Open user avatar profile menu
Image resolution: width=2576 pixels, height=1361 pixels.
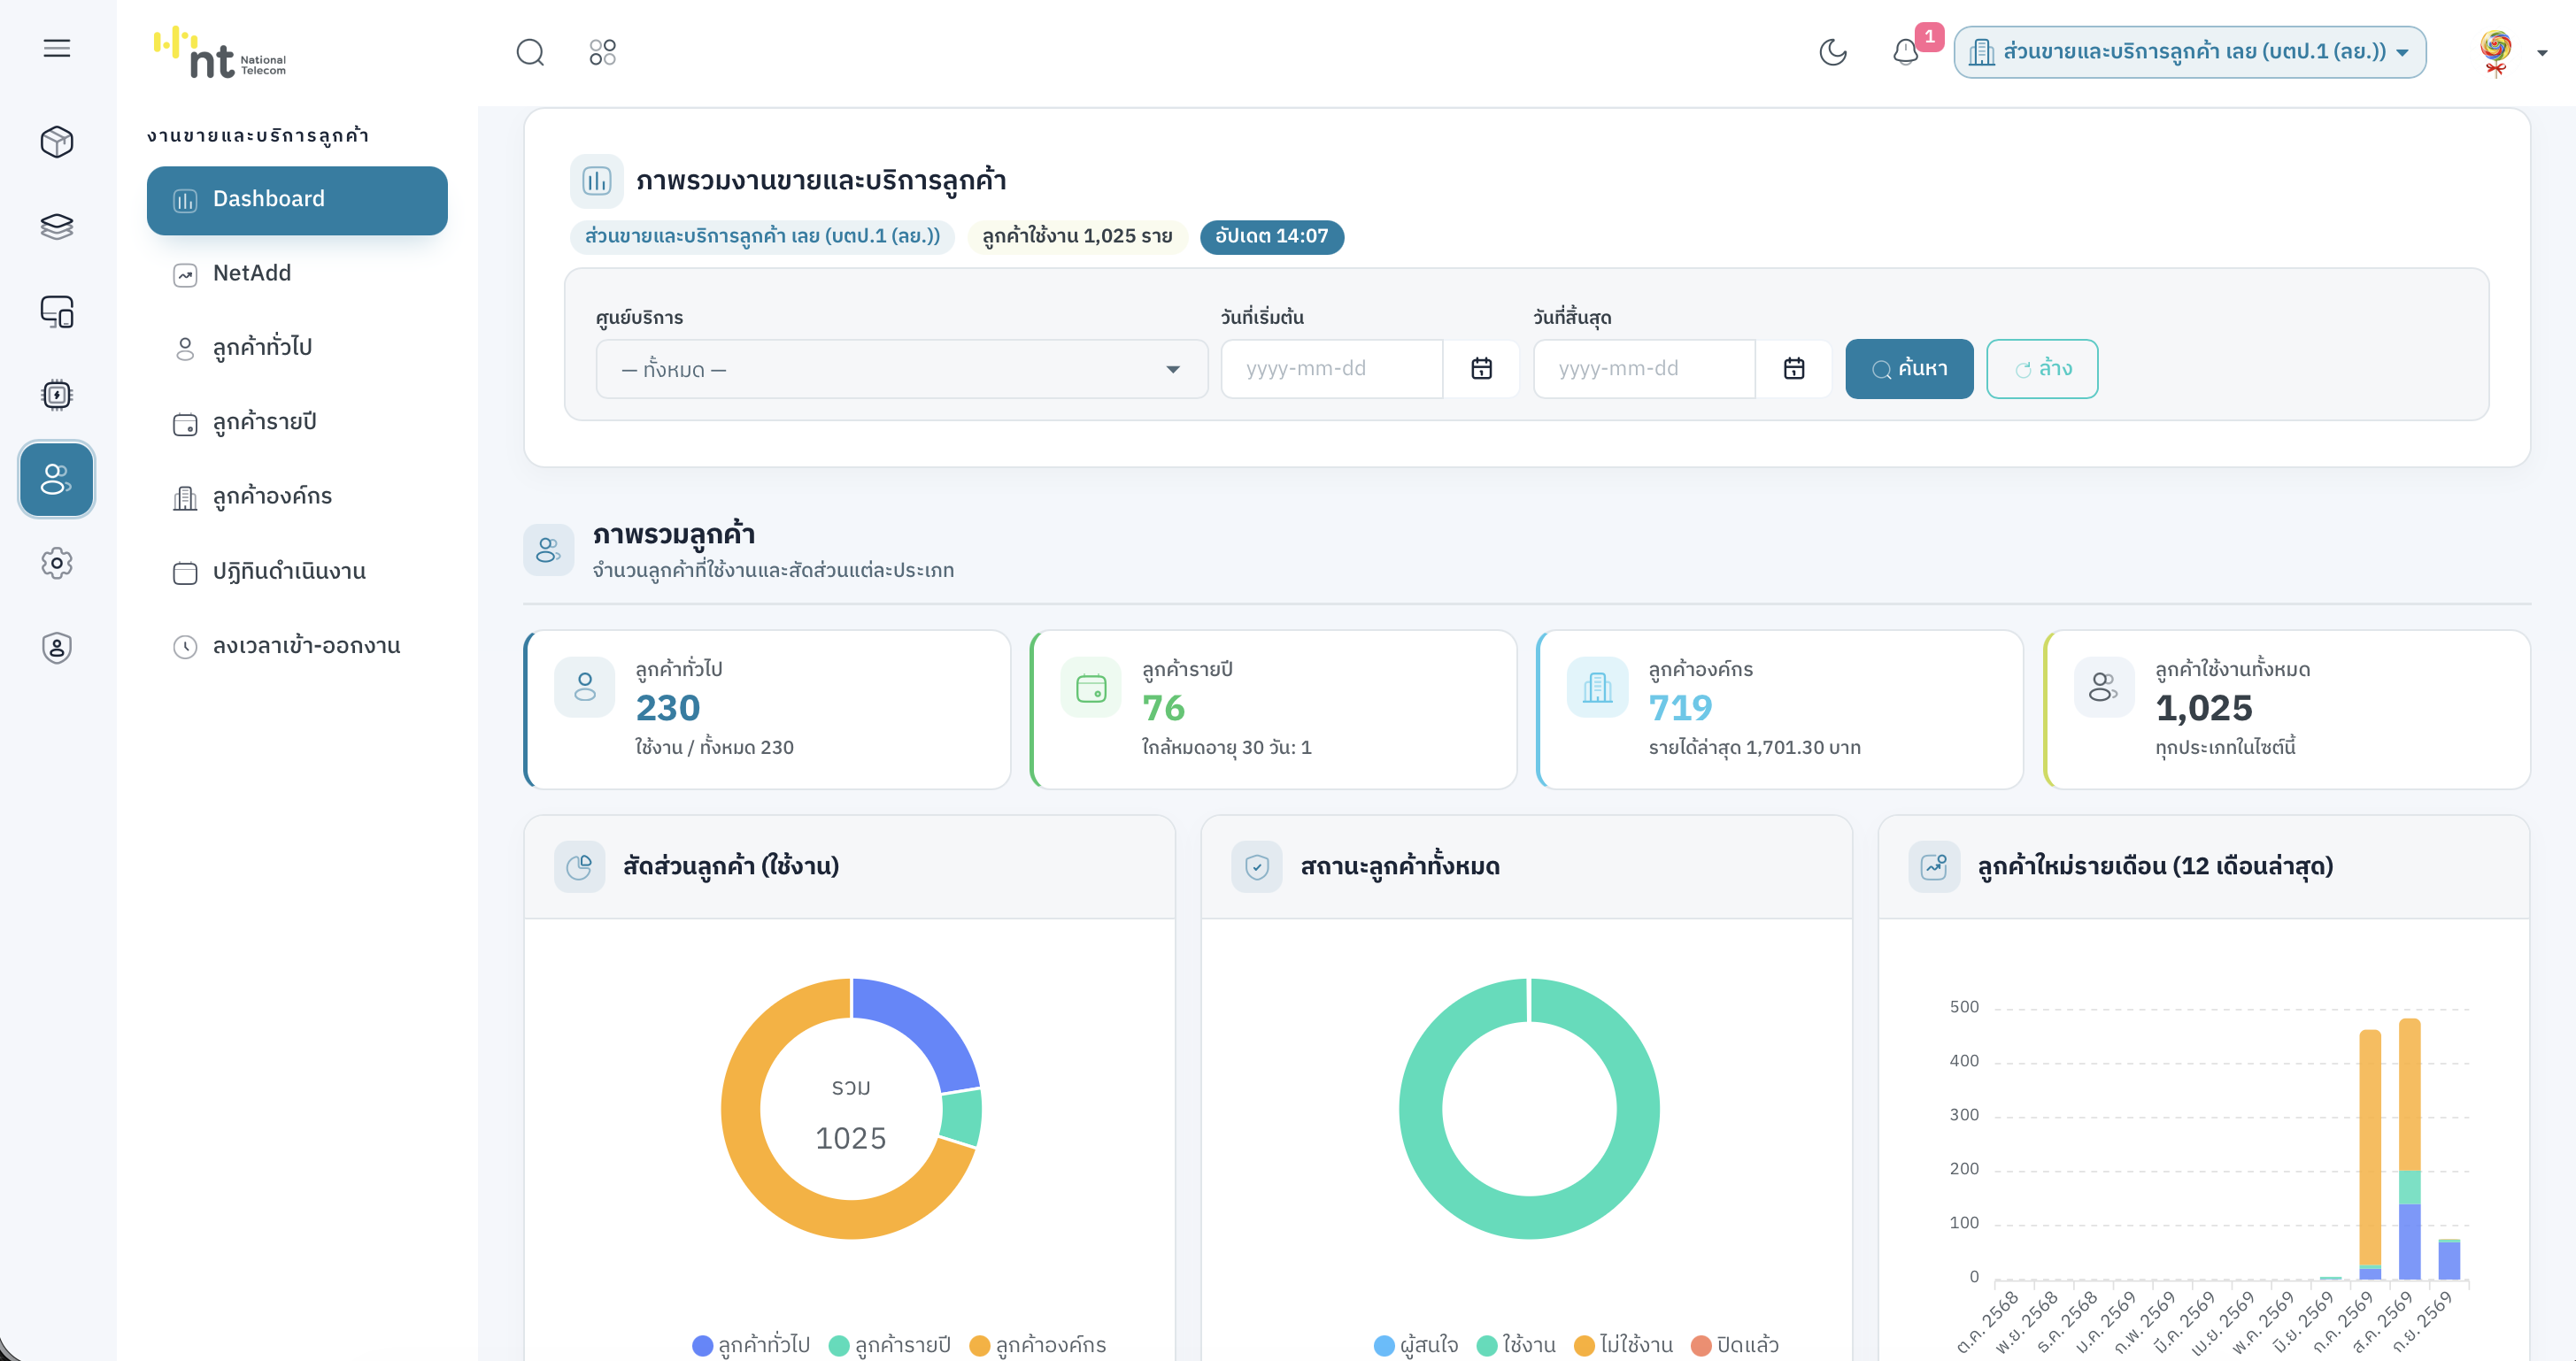point(2497,52)
